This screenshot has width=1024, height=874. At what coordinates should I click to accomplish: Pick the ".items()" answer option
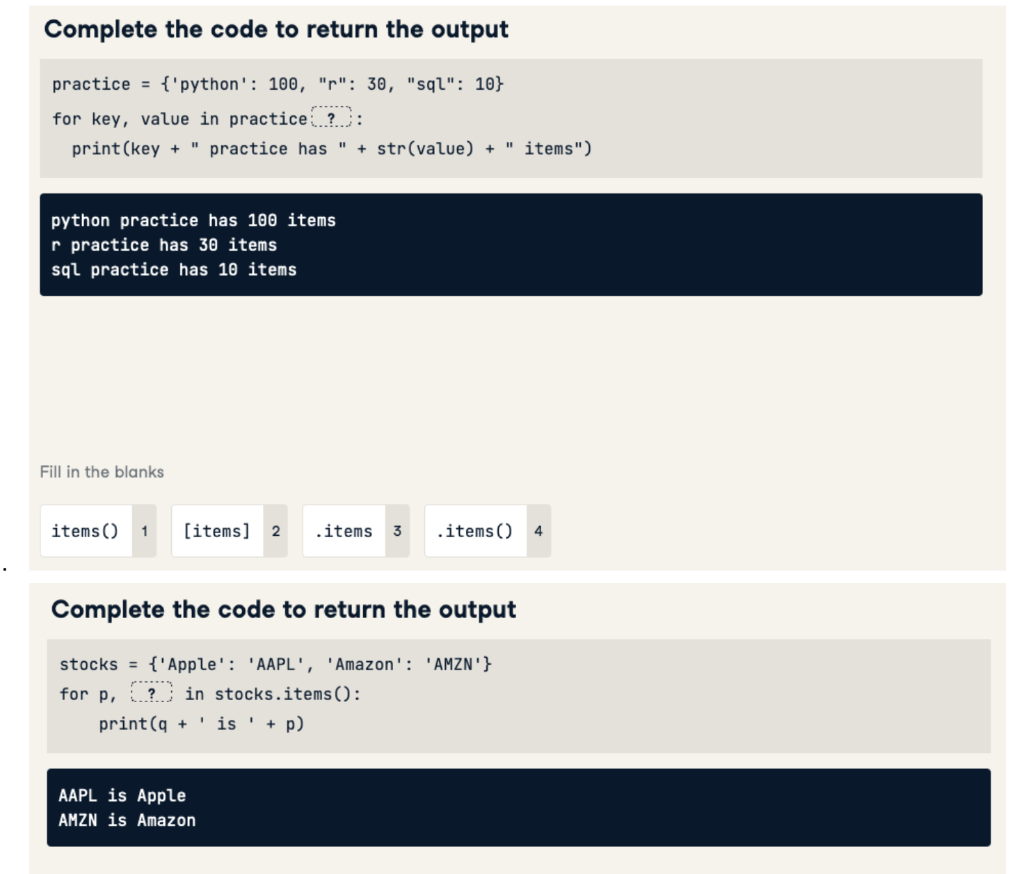coord(473,531)
